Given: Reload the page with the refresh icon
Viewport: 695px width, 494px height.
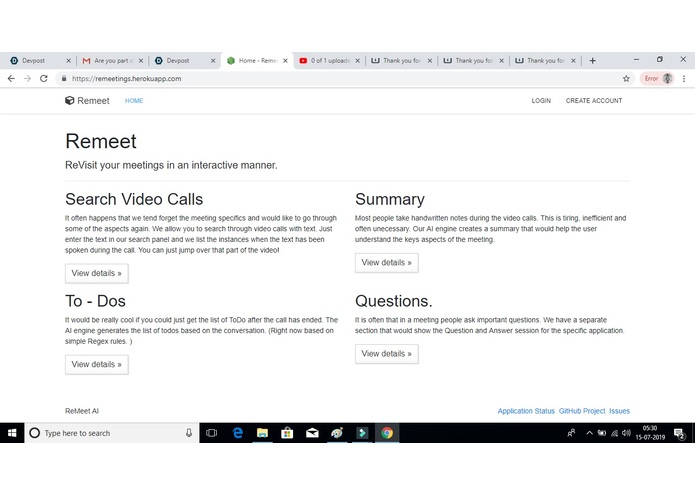Looking at the screenshot, I should pos(43,78).
